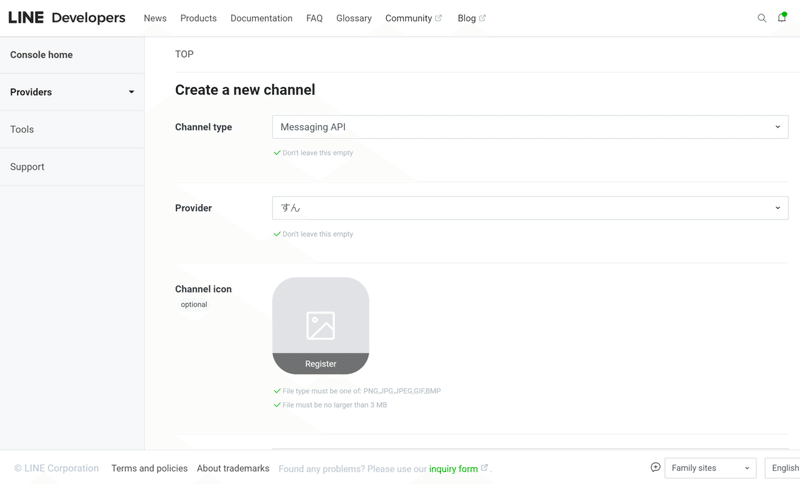Open the Provider dropdown
The width and height of the screenshot is (800, 484).
click(x=530, y=208)
